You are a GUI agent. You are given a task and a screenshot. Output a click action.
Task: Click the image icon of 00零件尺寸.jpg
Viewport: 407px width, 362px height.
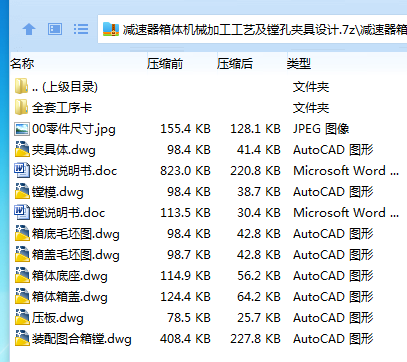22,129
